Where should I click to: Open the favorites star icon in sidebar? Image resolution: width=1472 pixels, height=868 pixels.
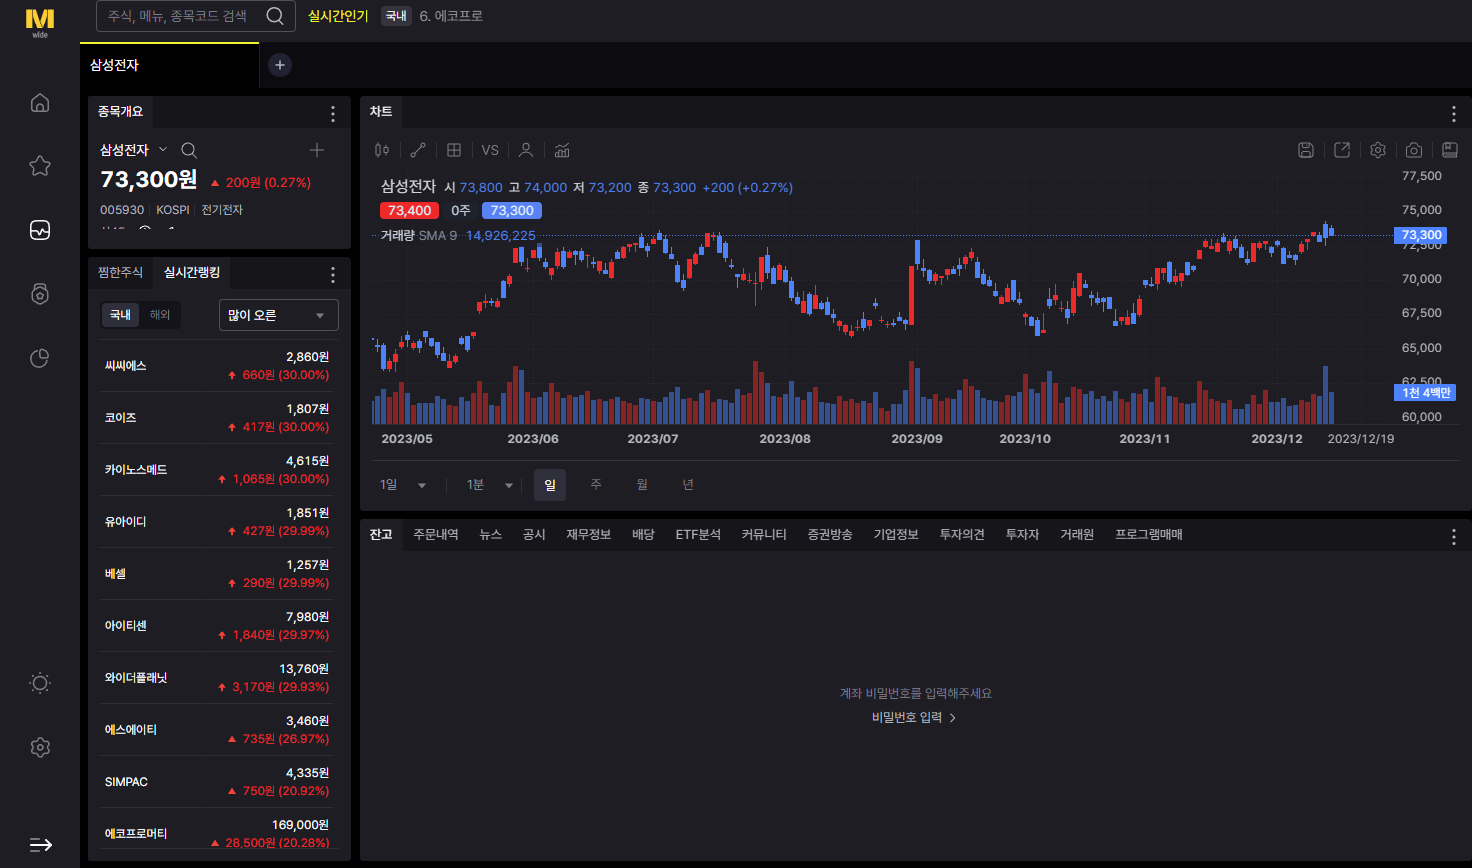pos(40,166)
